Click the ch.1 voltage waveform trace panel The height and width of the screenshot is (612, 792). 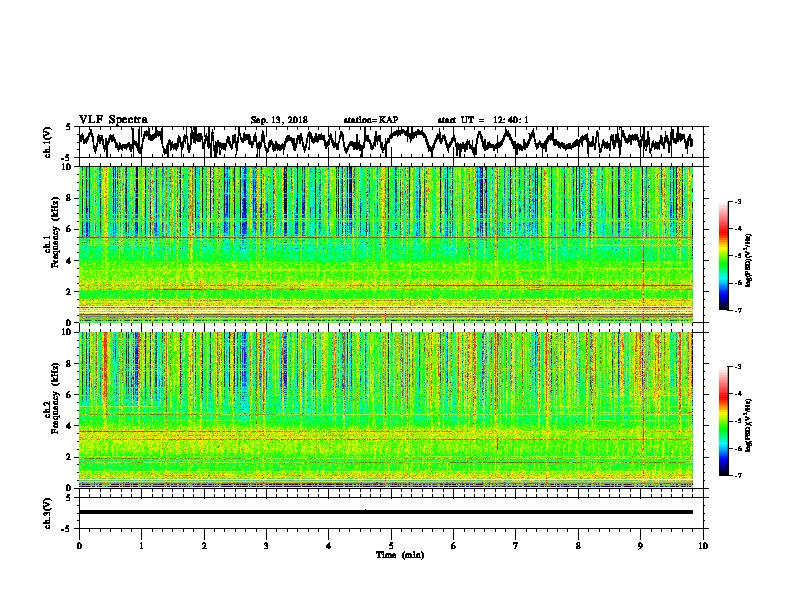click(390, 142)
